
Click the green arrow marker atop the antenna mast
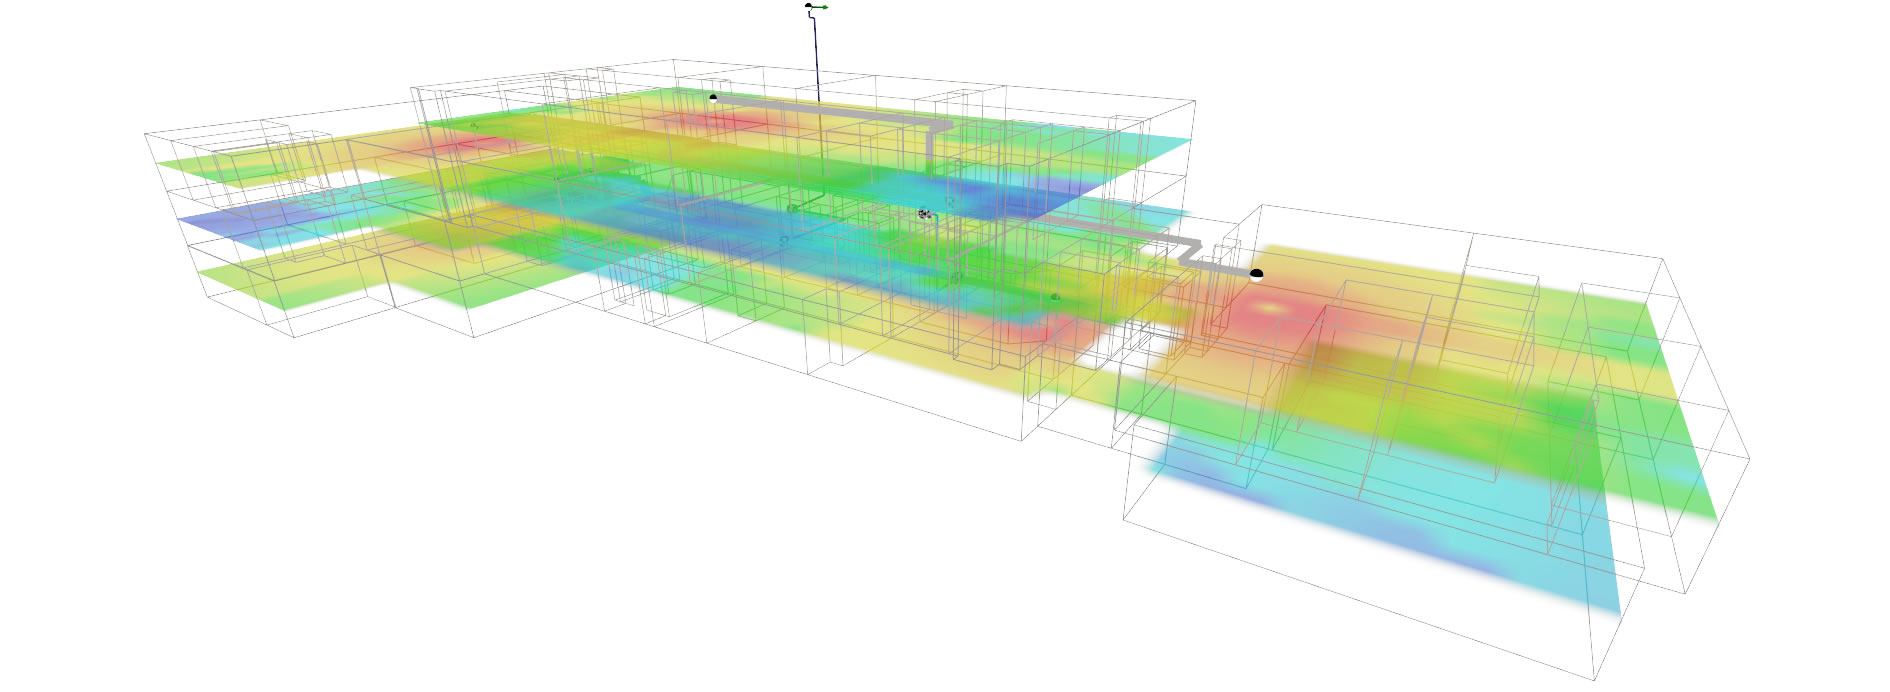[x=822, y=7]
